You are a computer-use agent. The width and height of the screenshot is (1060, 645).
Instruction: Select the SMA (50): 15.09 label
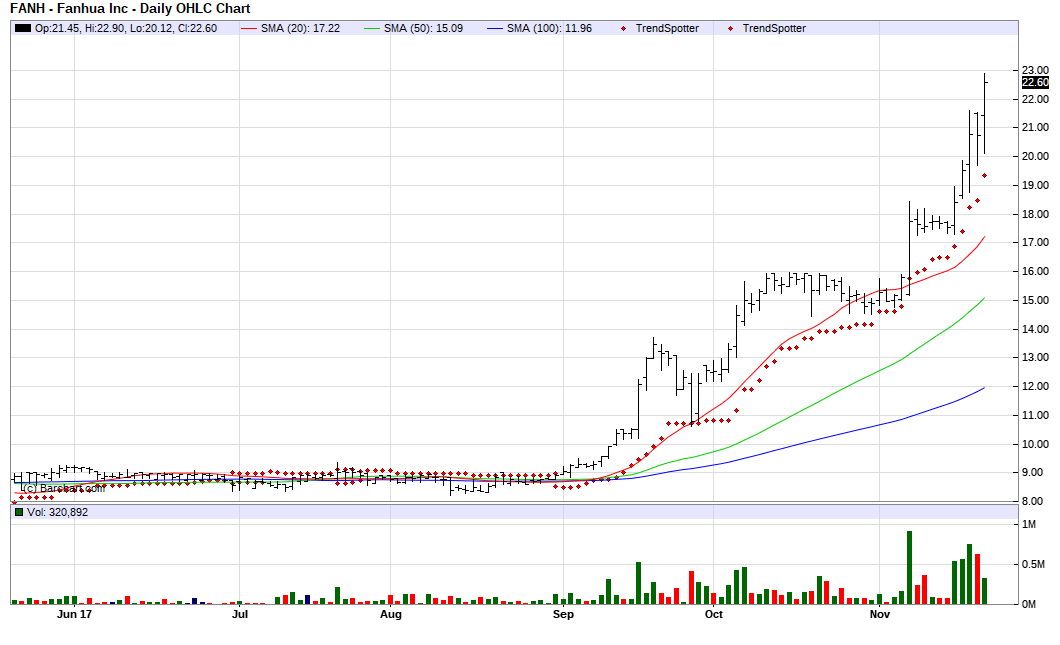click(x=423, y=28)
